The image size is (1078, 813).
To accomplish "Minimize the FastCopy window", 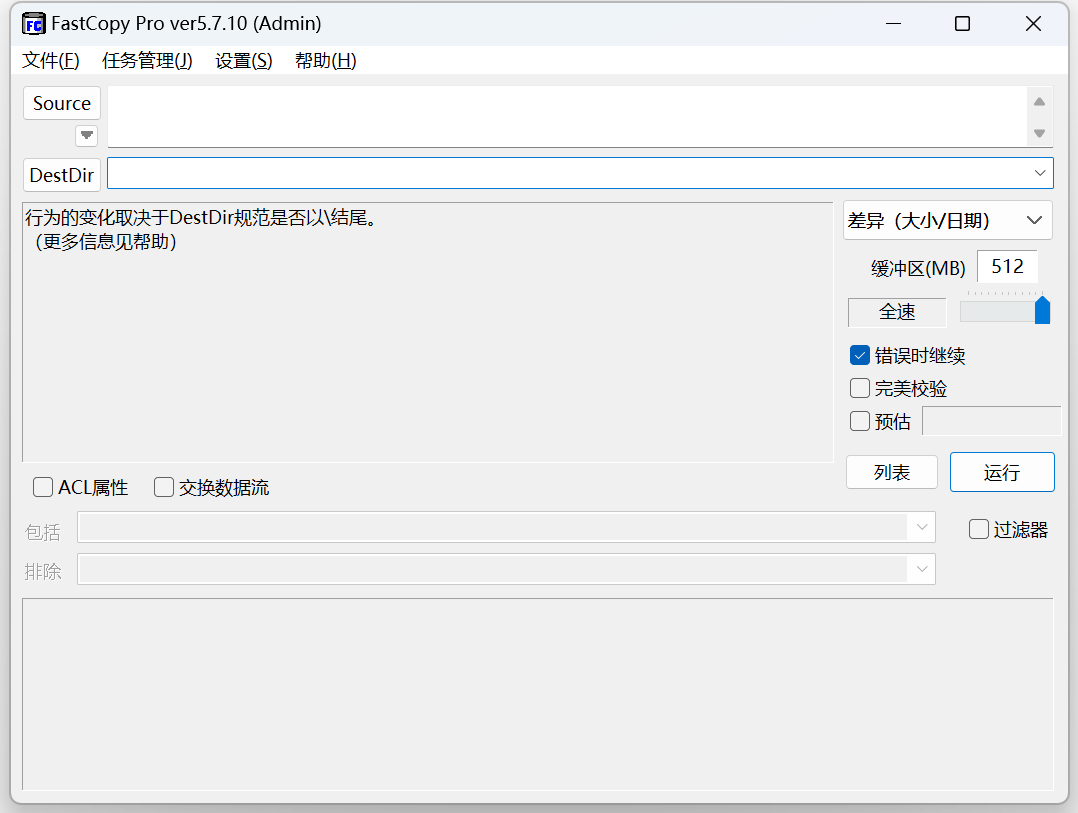I will (x=893, y=24).
